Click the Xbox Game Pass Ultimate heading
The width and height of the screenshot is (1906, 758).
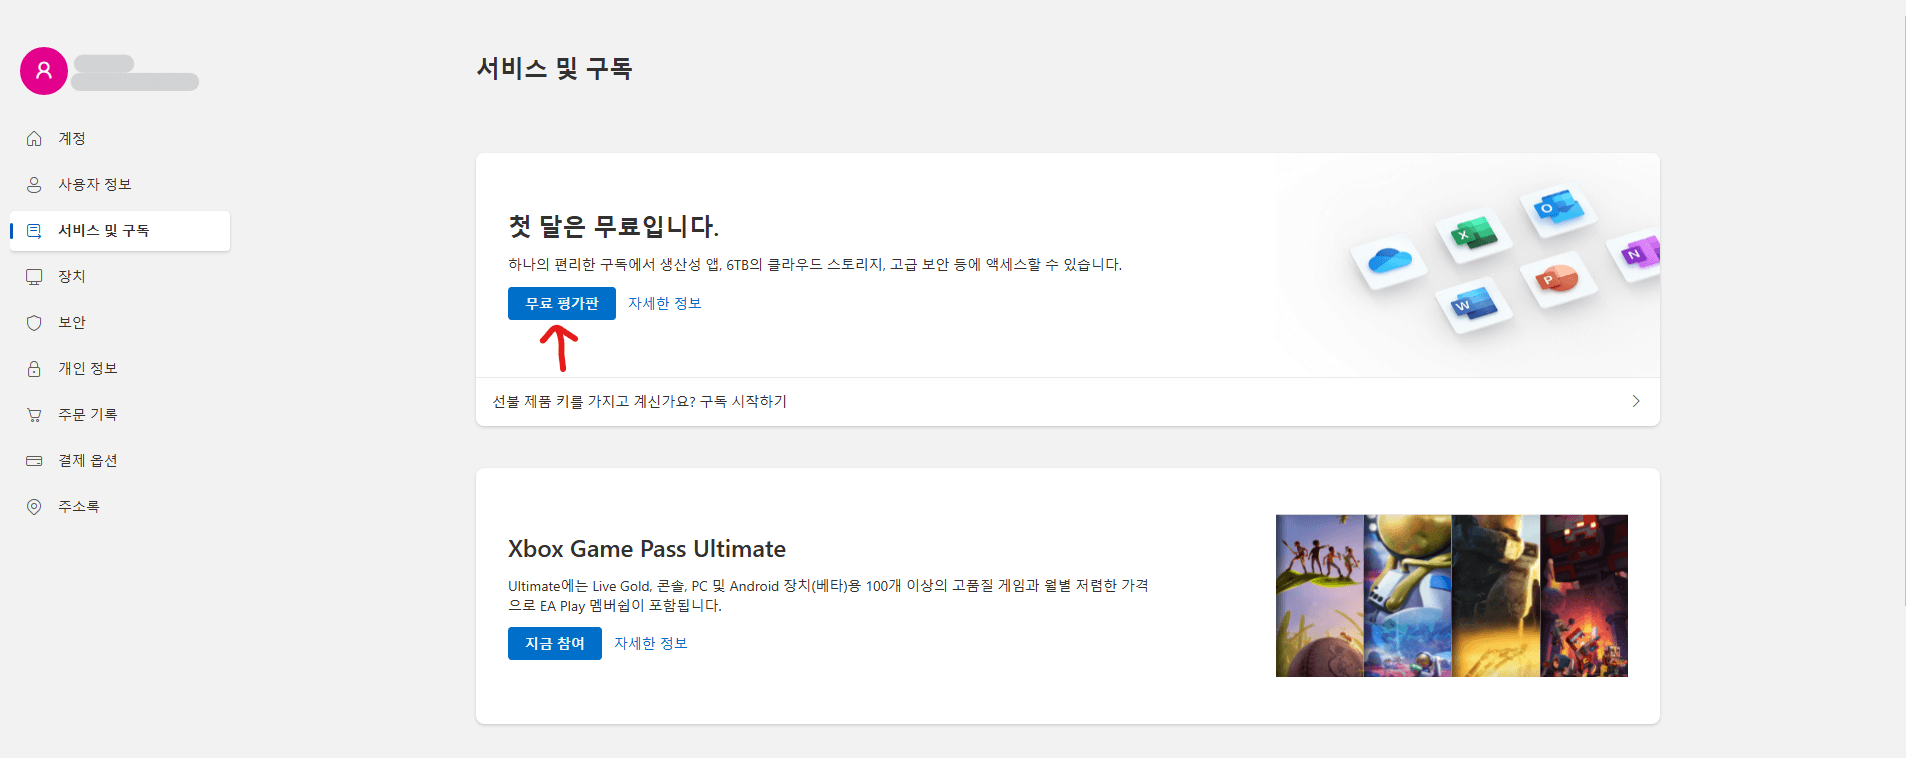point(647,549)
